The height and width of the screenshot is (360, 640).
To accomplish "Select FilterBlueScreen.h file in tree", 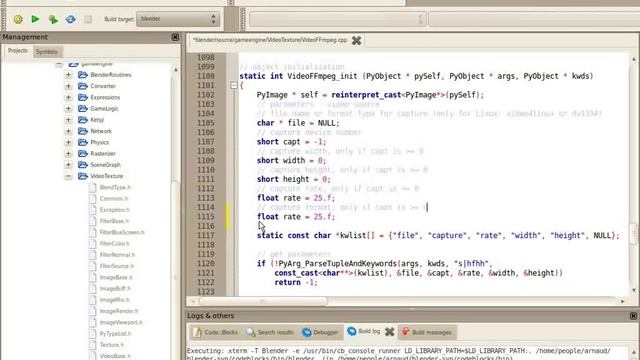I will [x=122, y=232].
